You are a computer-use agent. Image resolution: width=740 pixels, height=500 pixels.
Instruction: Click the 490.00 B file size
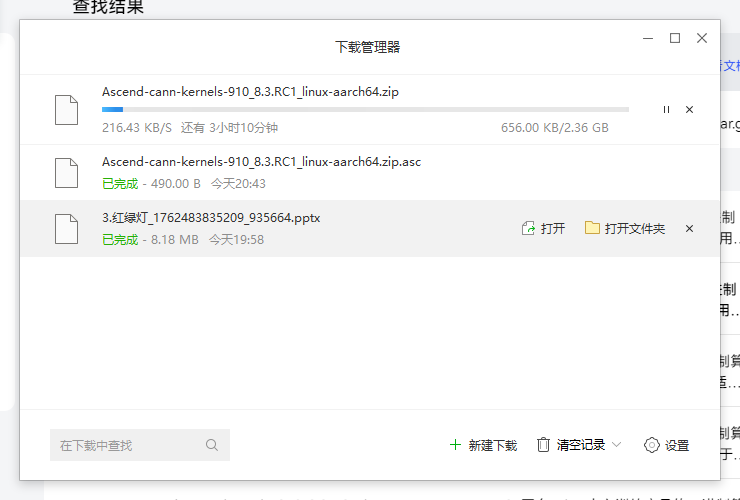click(176, 184)
